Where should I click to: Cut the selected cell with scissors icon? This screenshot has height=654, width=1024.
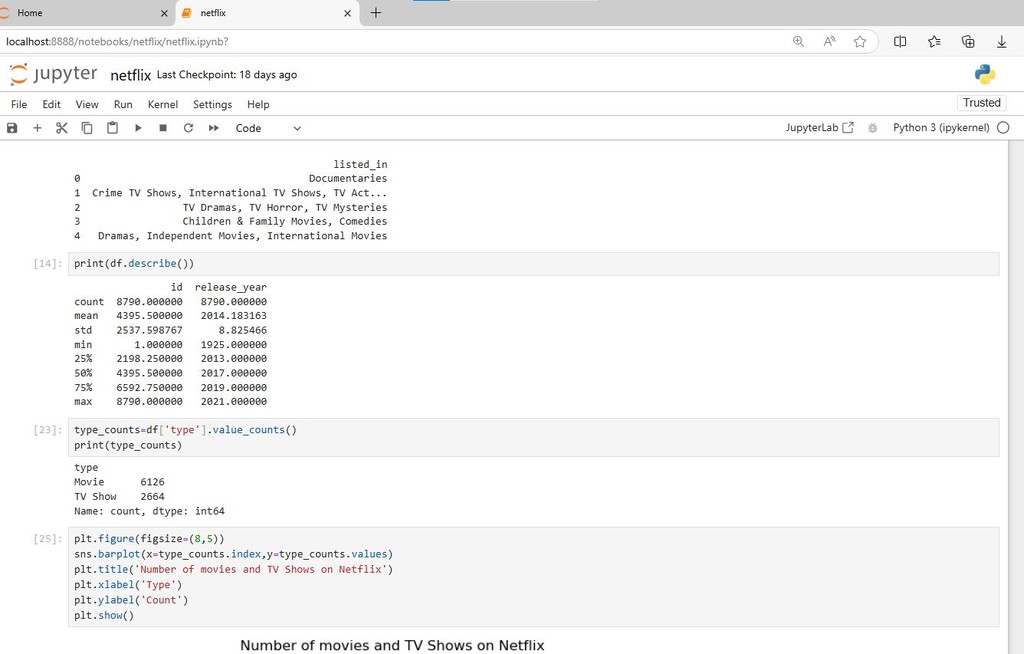click(61, 128)
